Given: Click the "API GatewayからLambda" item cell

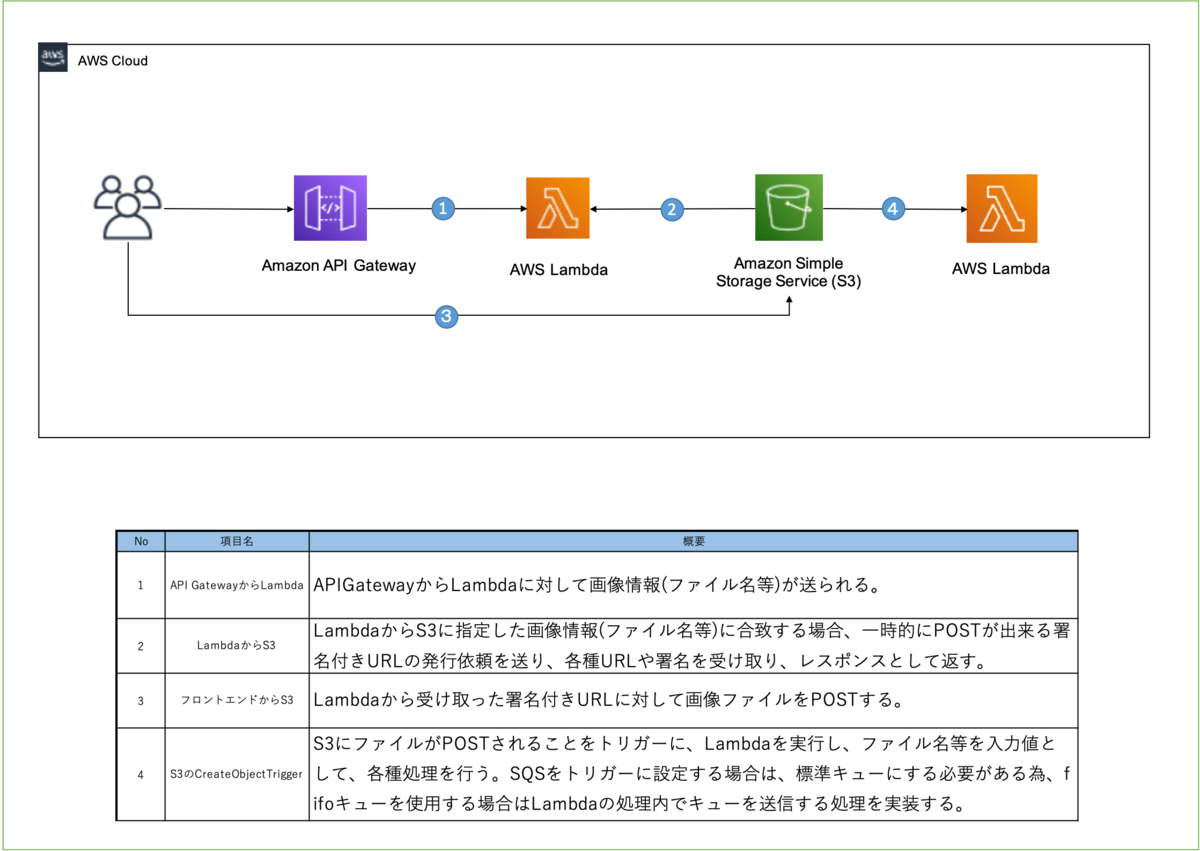Looking at the screenshot, I should click(237, 585).
